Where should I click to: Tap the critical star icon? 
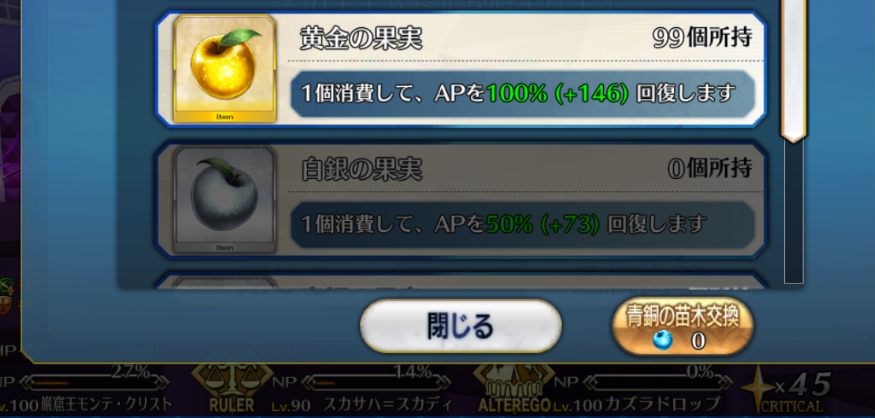757,388
